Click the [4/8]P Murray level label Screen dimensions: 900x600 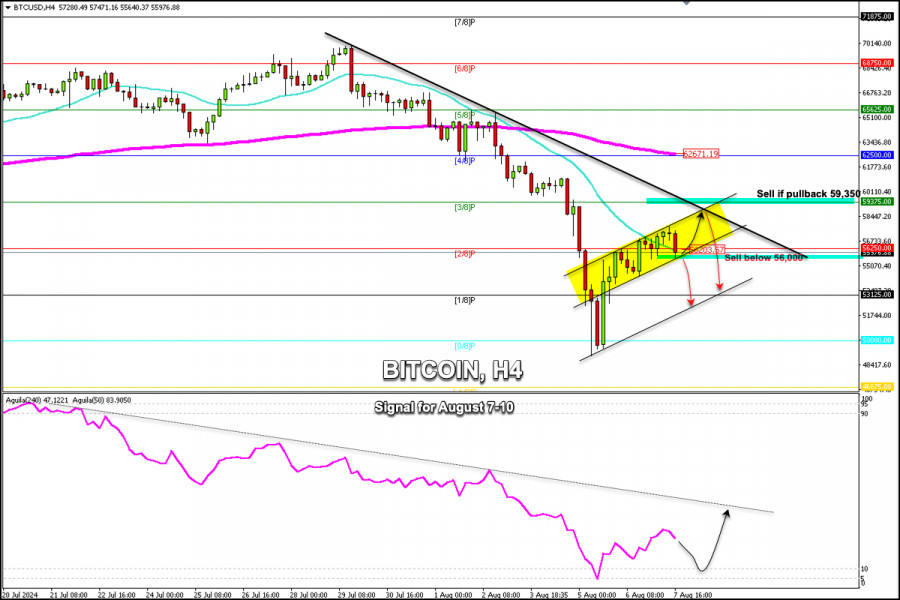[464, 161]
